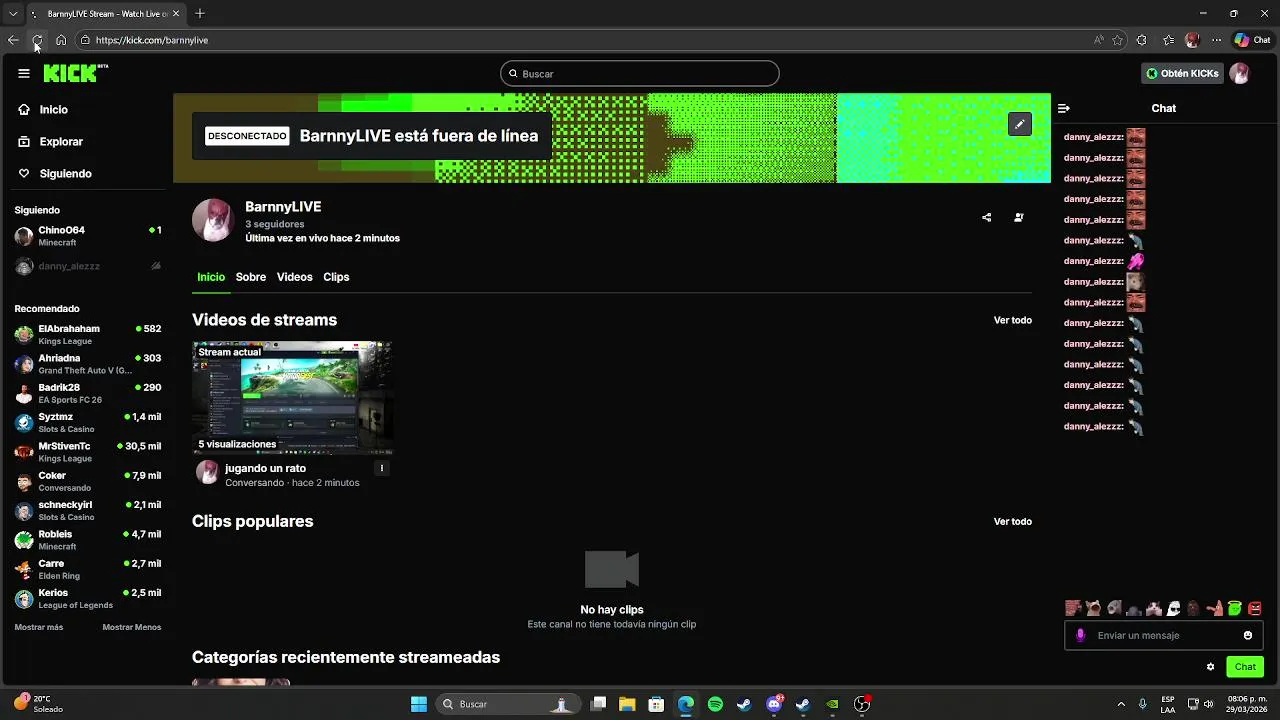This screenshot has width=1280, height=720.
Task: Open the Kick profile avatar menu
Action: point(1240,74)
